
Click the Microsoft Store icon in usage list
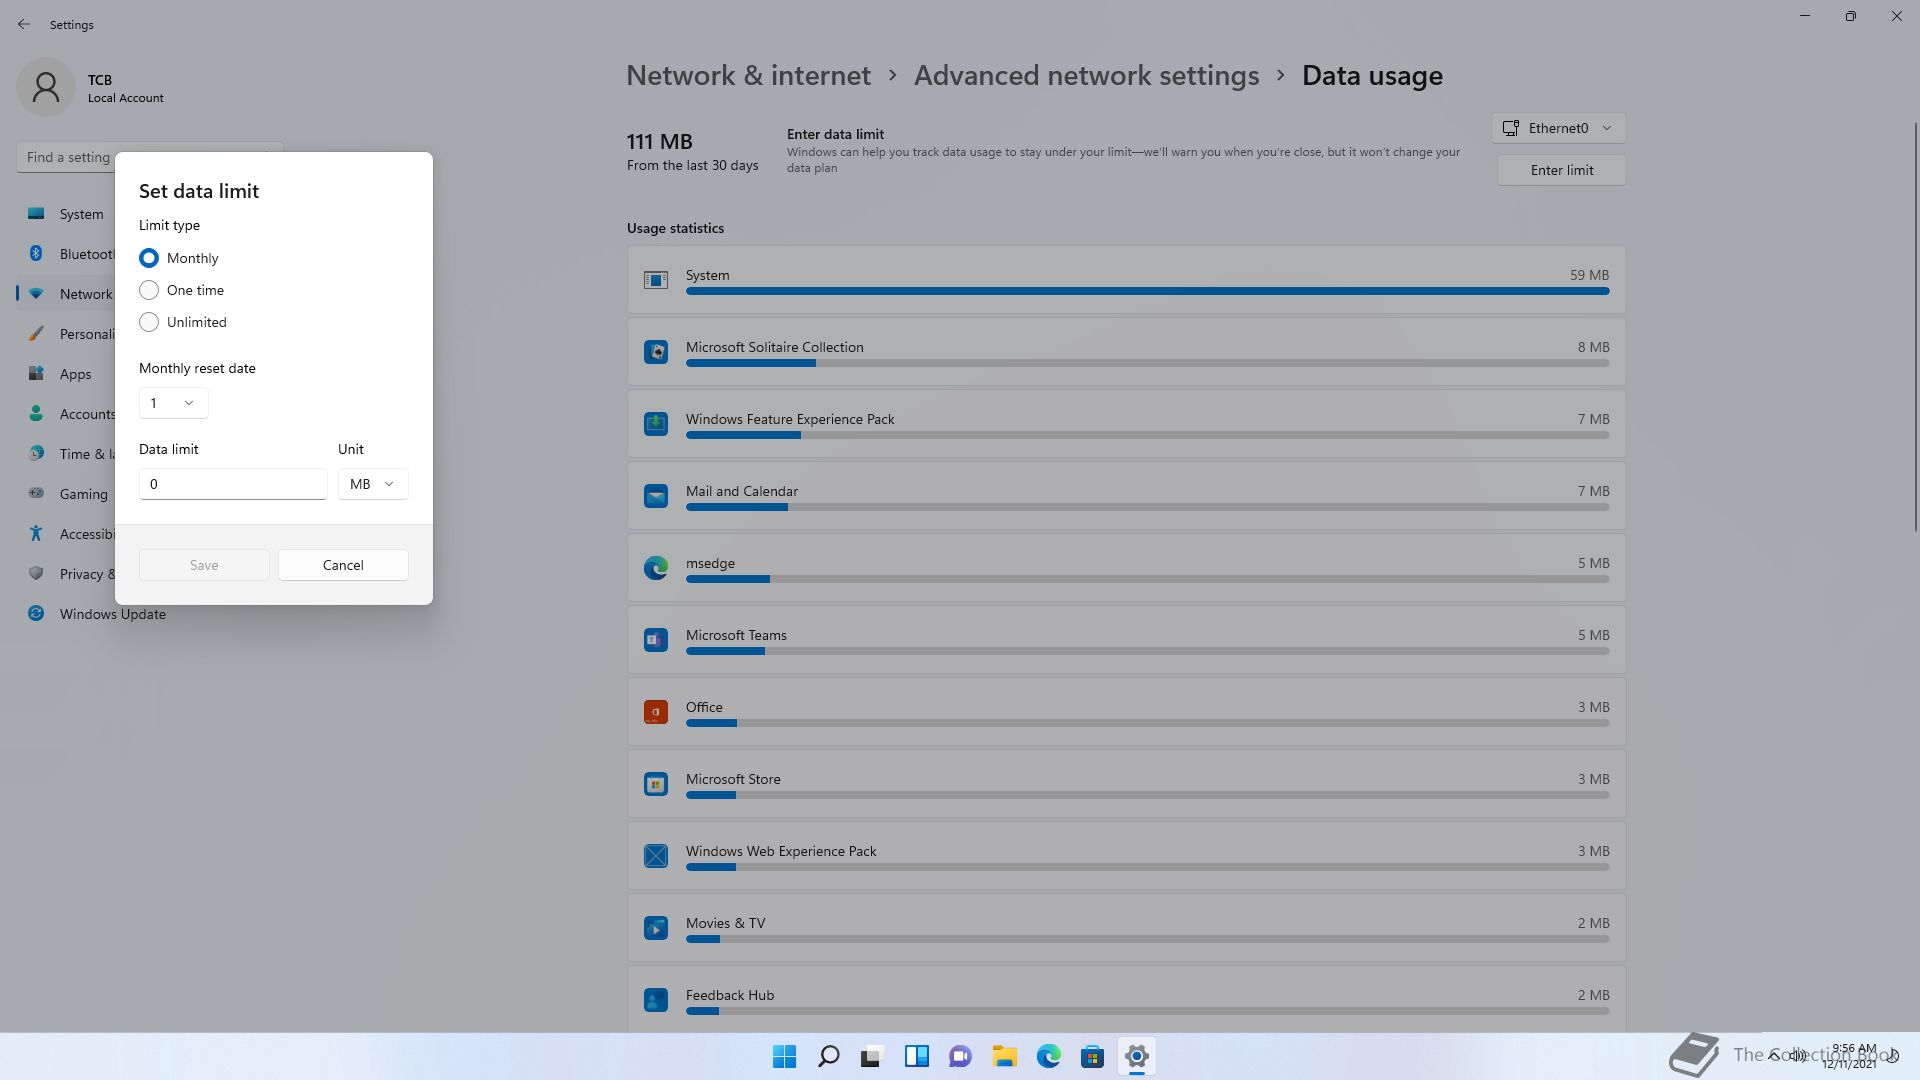[x=656, y=784]
